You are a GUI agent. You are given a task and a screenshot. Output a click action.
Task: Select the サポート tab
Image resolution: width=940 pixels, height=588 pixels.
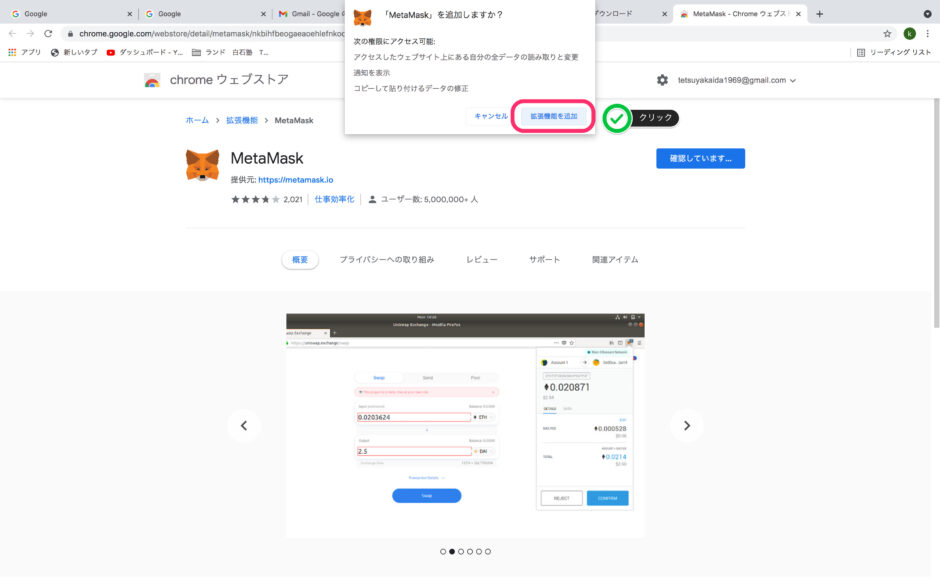pyautogui.click(x=544, y=260)
